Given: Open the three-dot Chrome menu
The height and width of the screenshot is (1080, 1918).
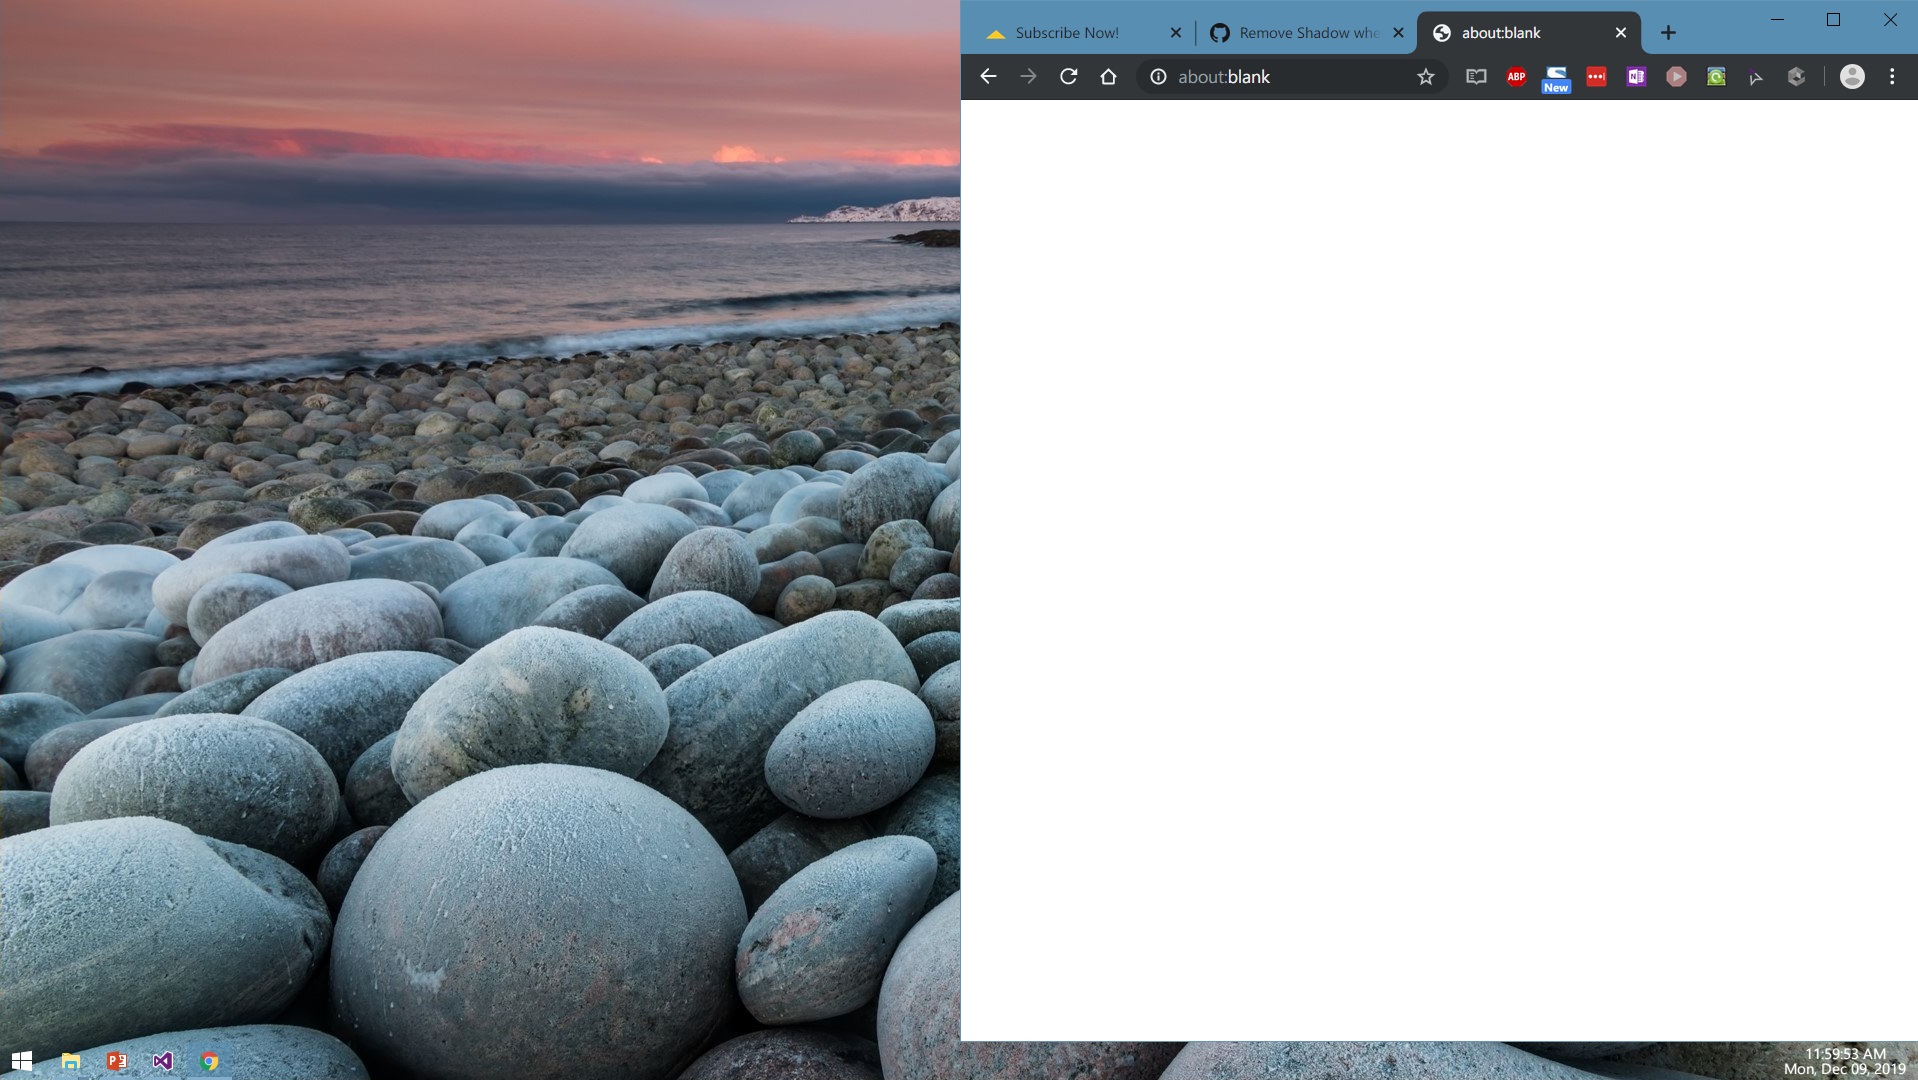Looking at the screenshot, I should [1892, 77].
